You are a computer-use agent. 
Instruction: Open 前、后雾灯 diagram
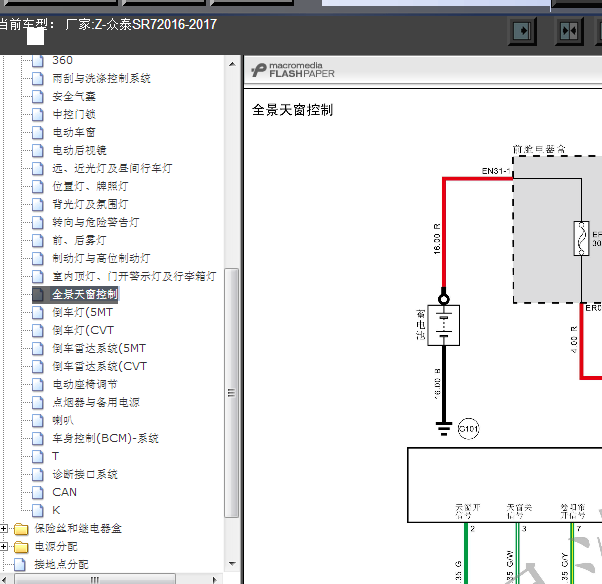point(79,240)
